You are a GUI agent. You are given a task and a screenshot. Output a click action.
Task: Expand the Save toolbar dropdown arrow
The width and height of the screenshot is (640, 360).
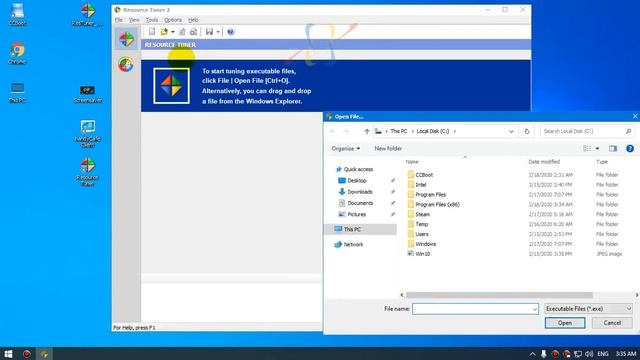(x=218, y=32)
